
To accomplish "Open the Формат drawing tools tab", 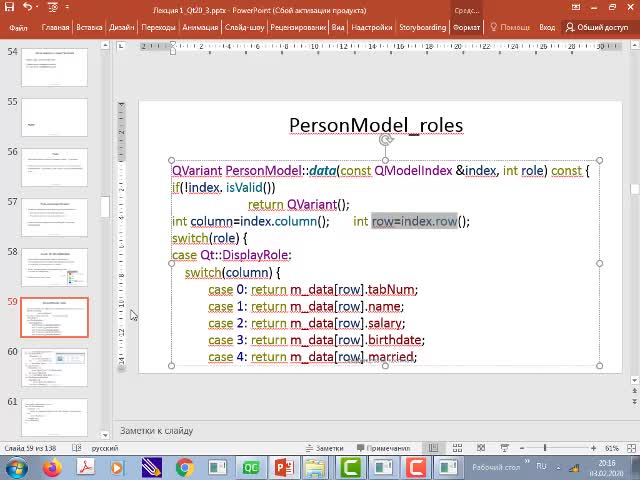I will 467,27.
